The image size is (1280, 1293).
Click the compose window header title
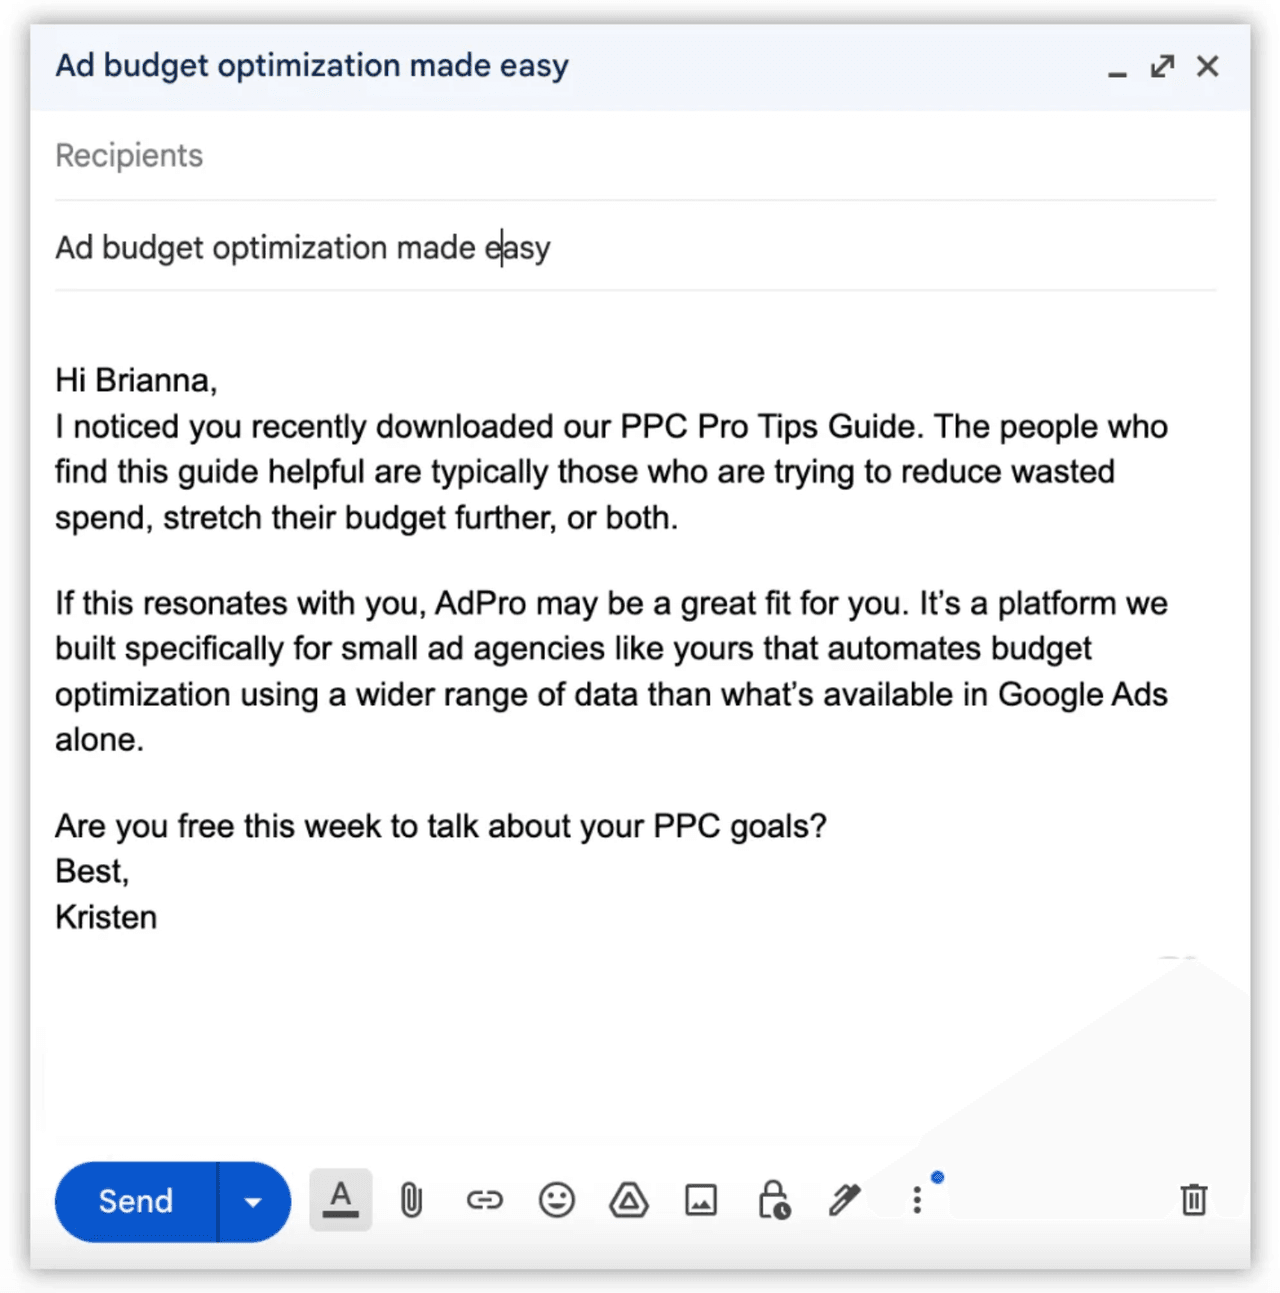click(x=312, y=66)
